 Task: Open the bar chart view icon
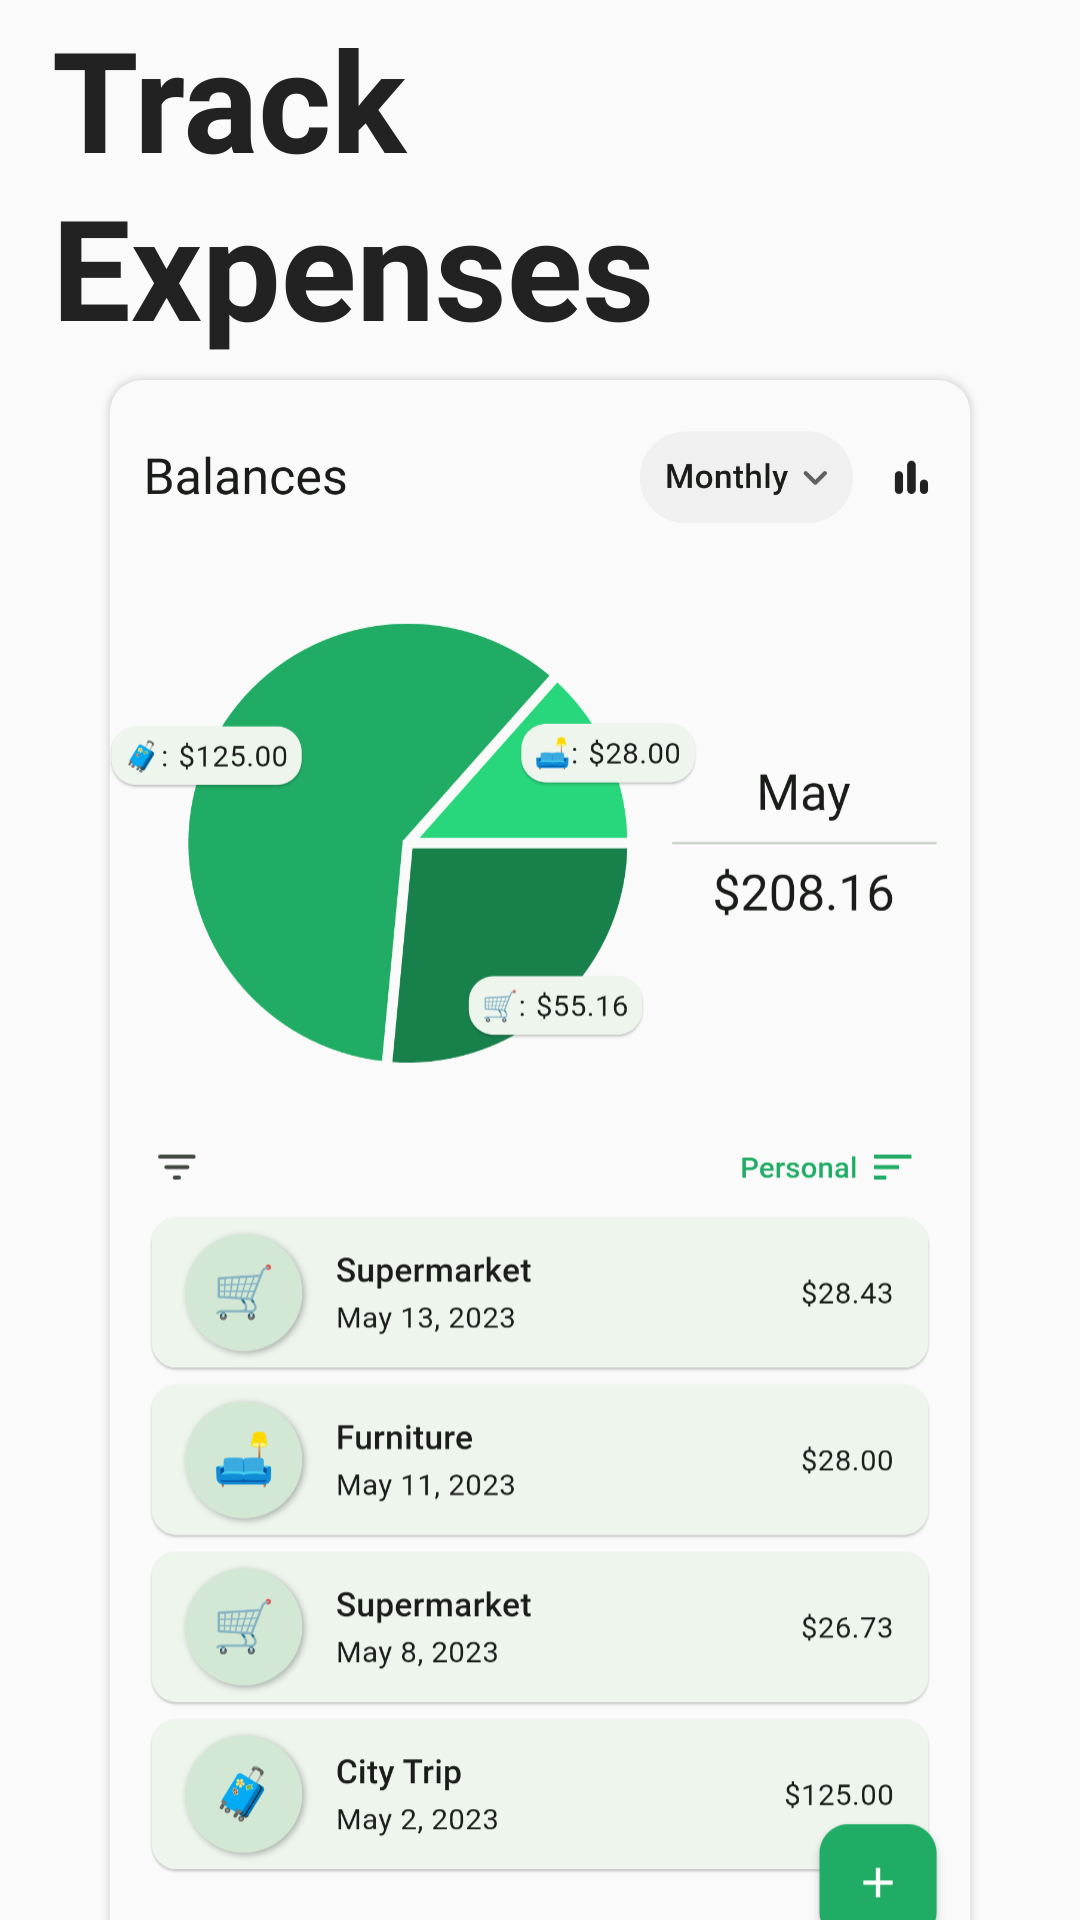(911, 478)
